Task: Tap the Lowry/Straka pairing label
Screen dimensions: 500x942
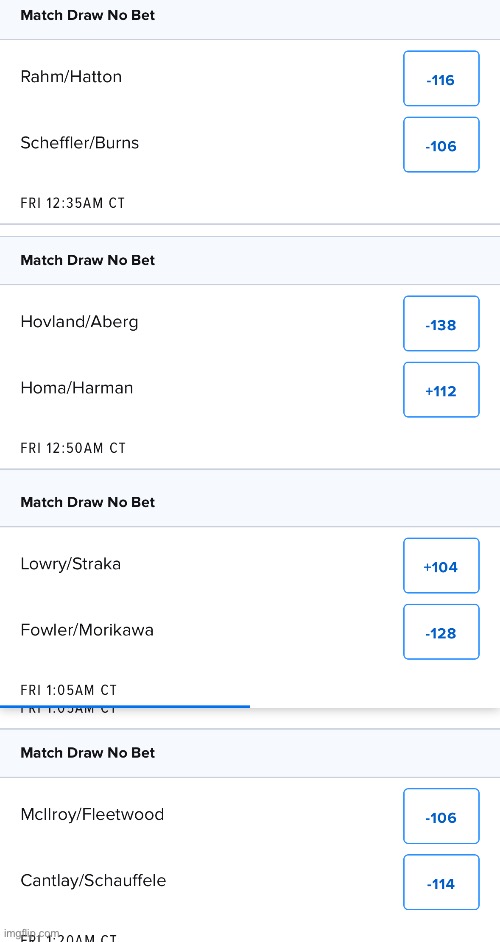Action: (x=70, y=564)
